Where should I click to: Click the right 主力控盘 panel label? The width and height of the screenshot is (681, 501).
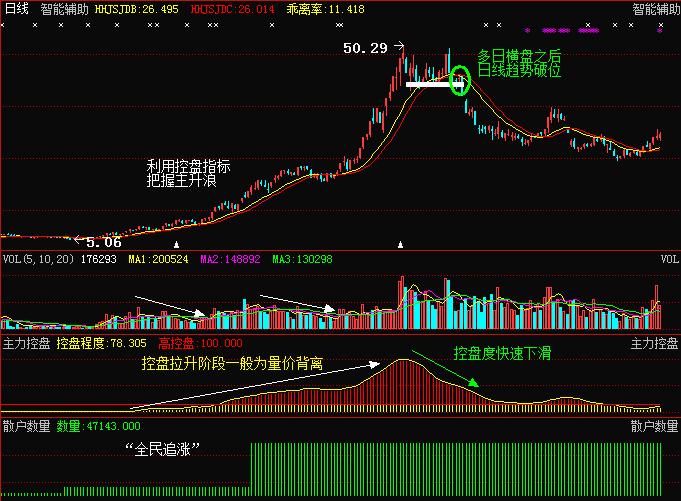point(655,343)
